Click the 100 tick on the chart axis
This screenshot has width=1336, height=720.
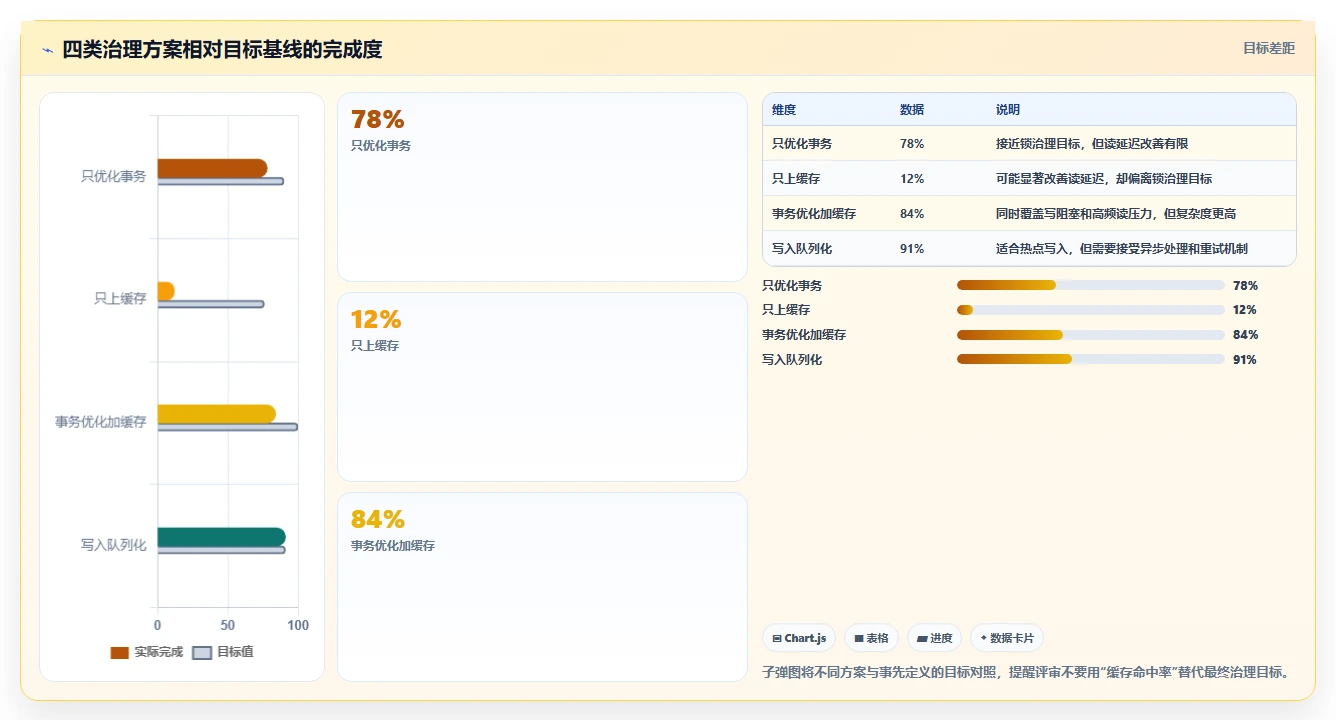tap(298, 625)
